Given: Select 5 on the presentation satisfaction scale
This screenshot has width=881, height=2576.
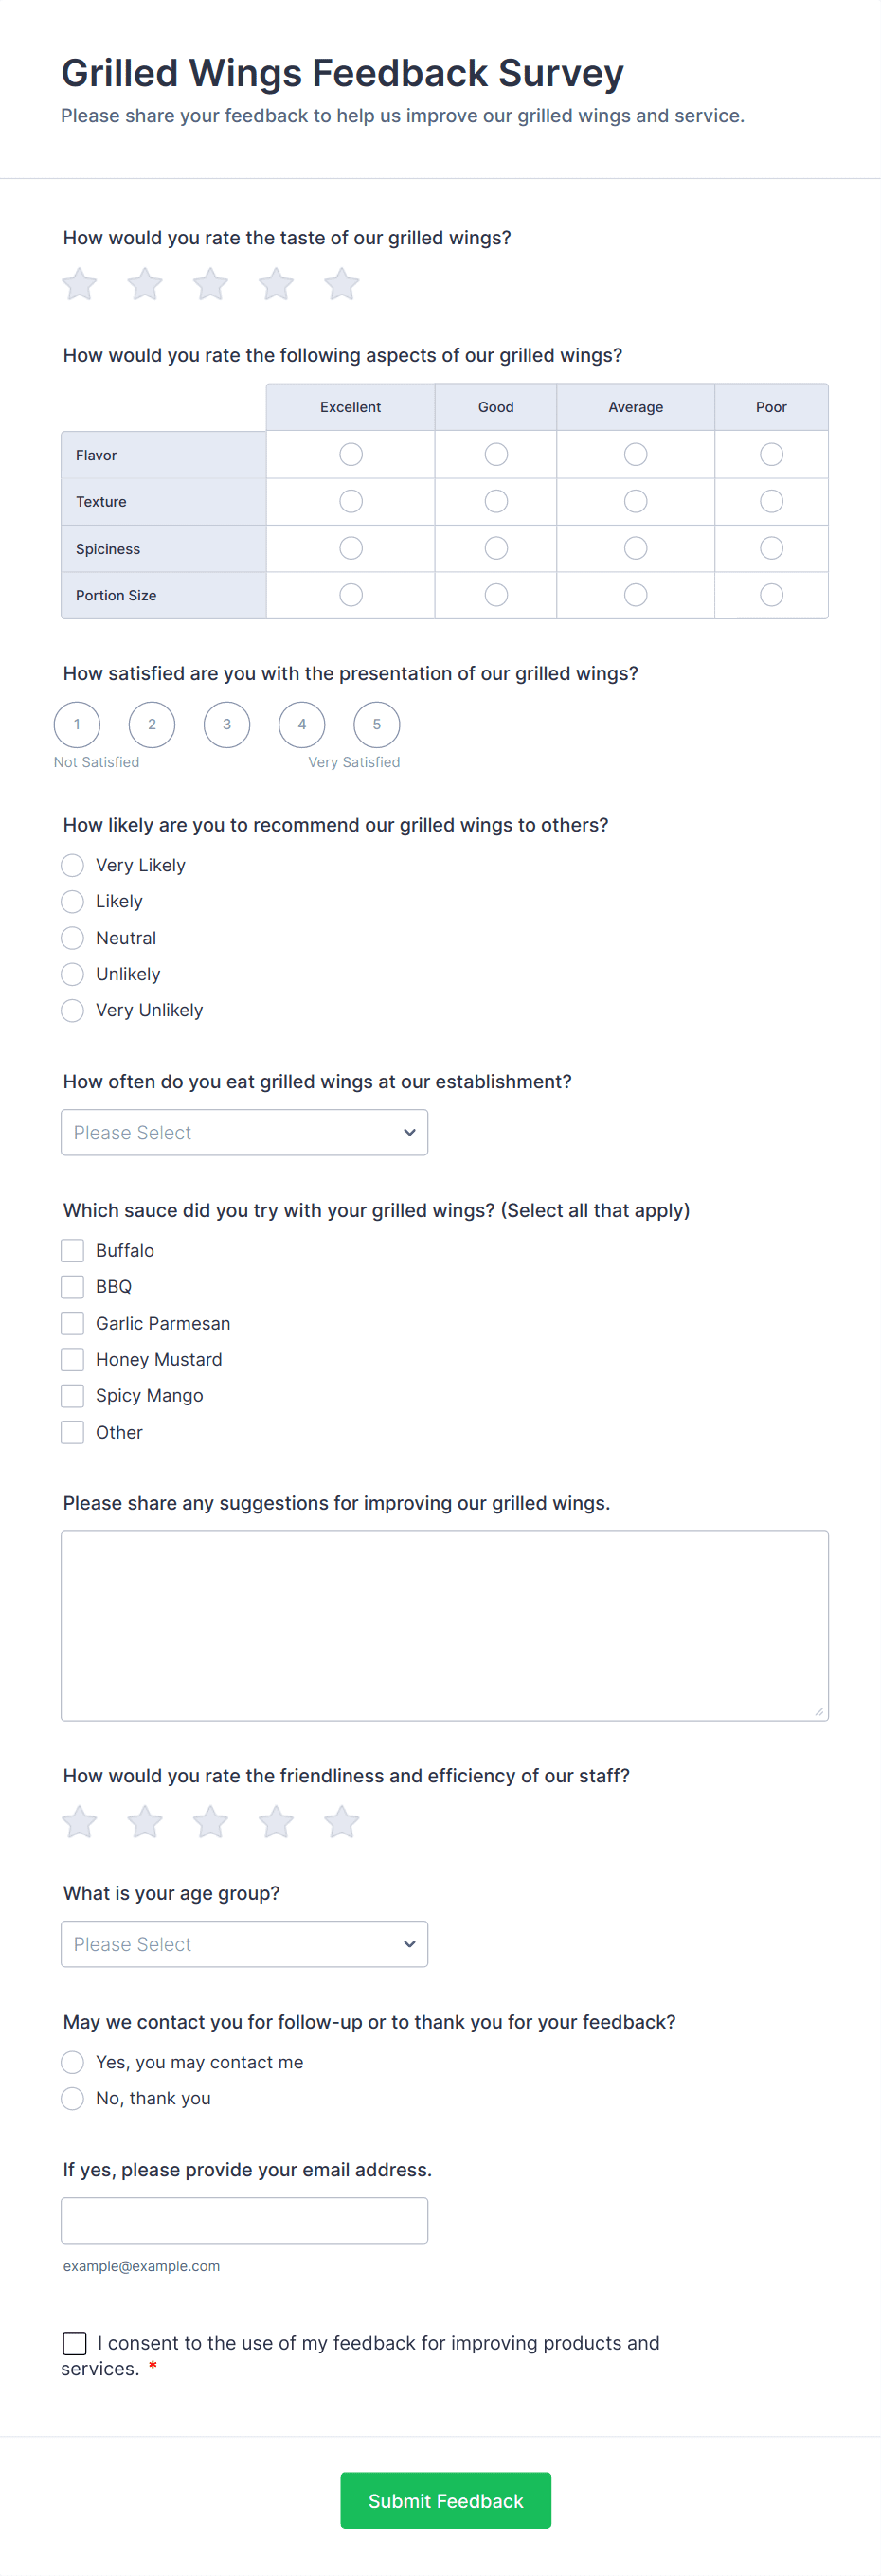Looking at the screenshot, I should point(376,724).
